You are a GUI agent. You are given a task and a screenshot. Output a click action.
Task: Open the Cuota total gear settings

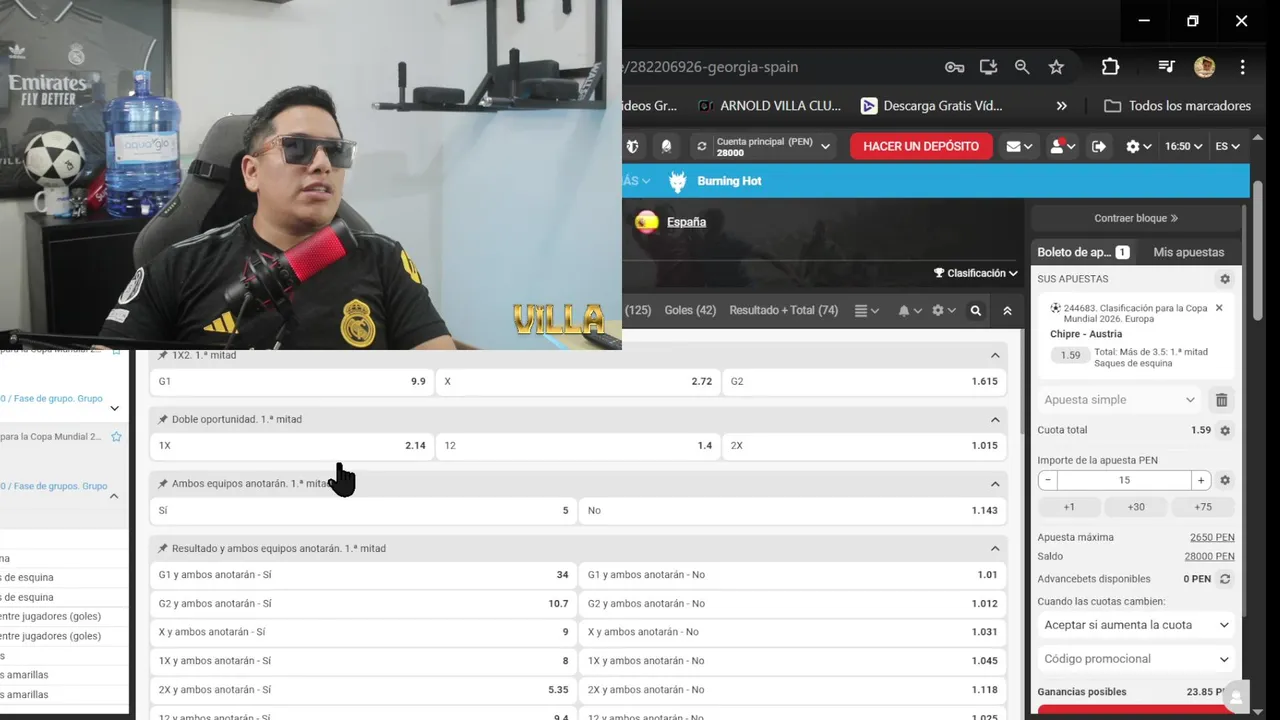(1225, 430)
